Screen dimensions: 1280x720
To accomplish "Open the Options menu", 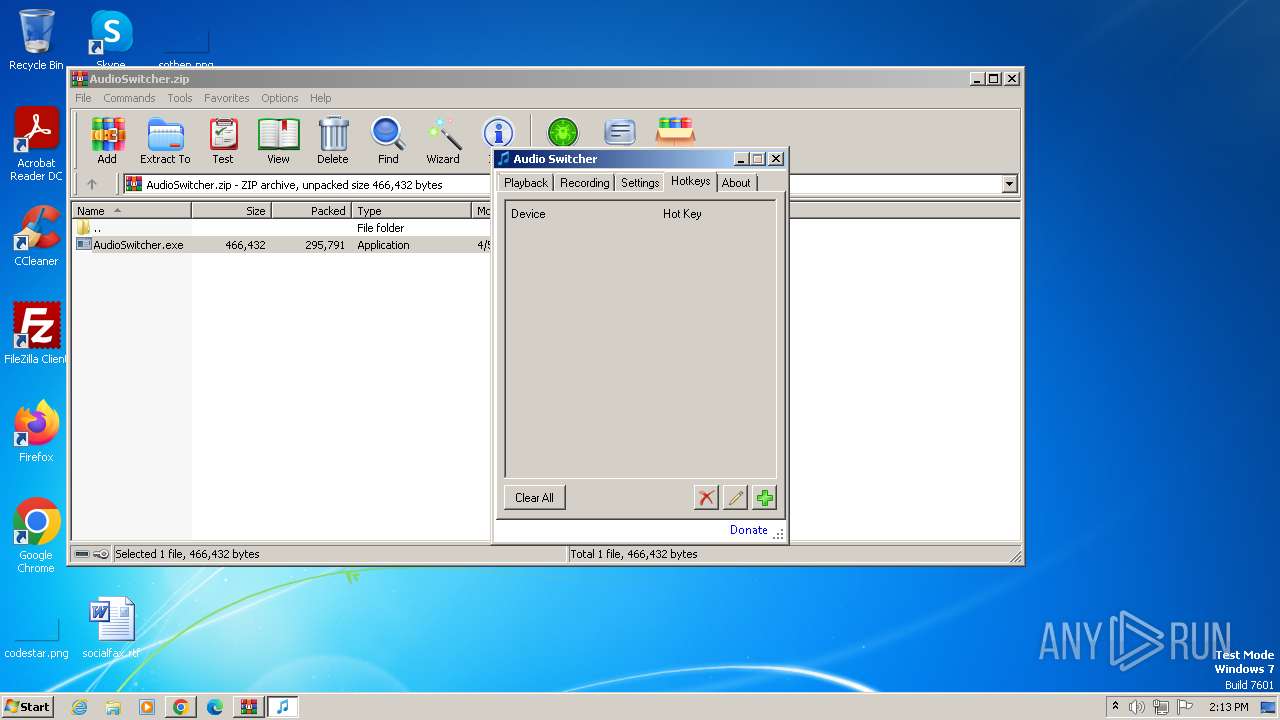I will (280, 98).
